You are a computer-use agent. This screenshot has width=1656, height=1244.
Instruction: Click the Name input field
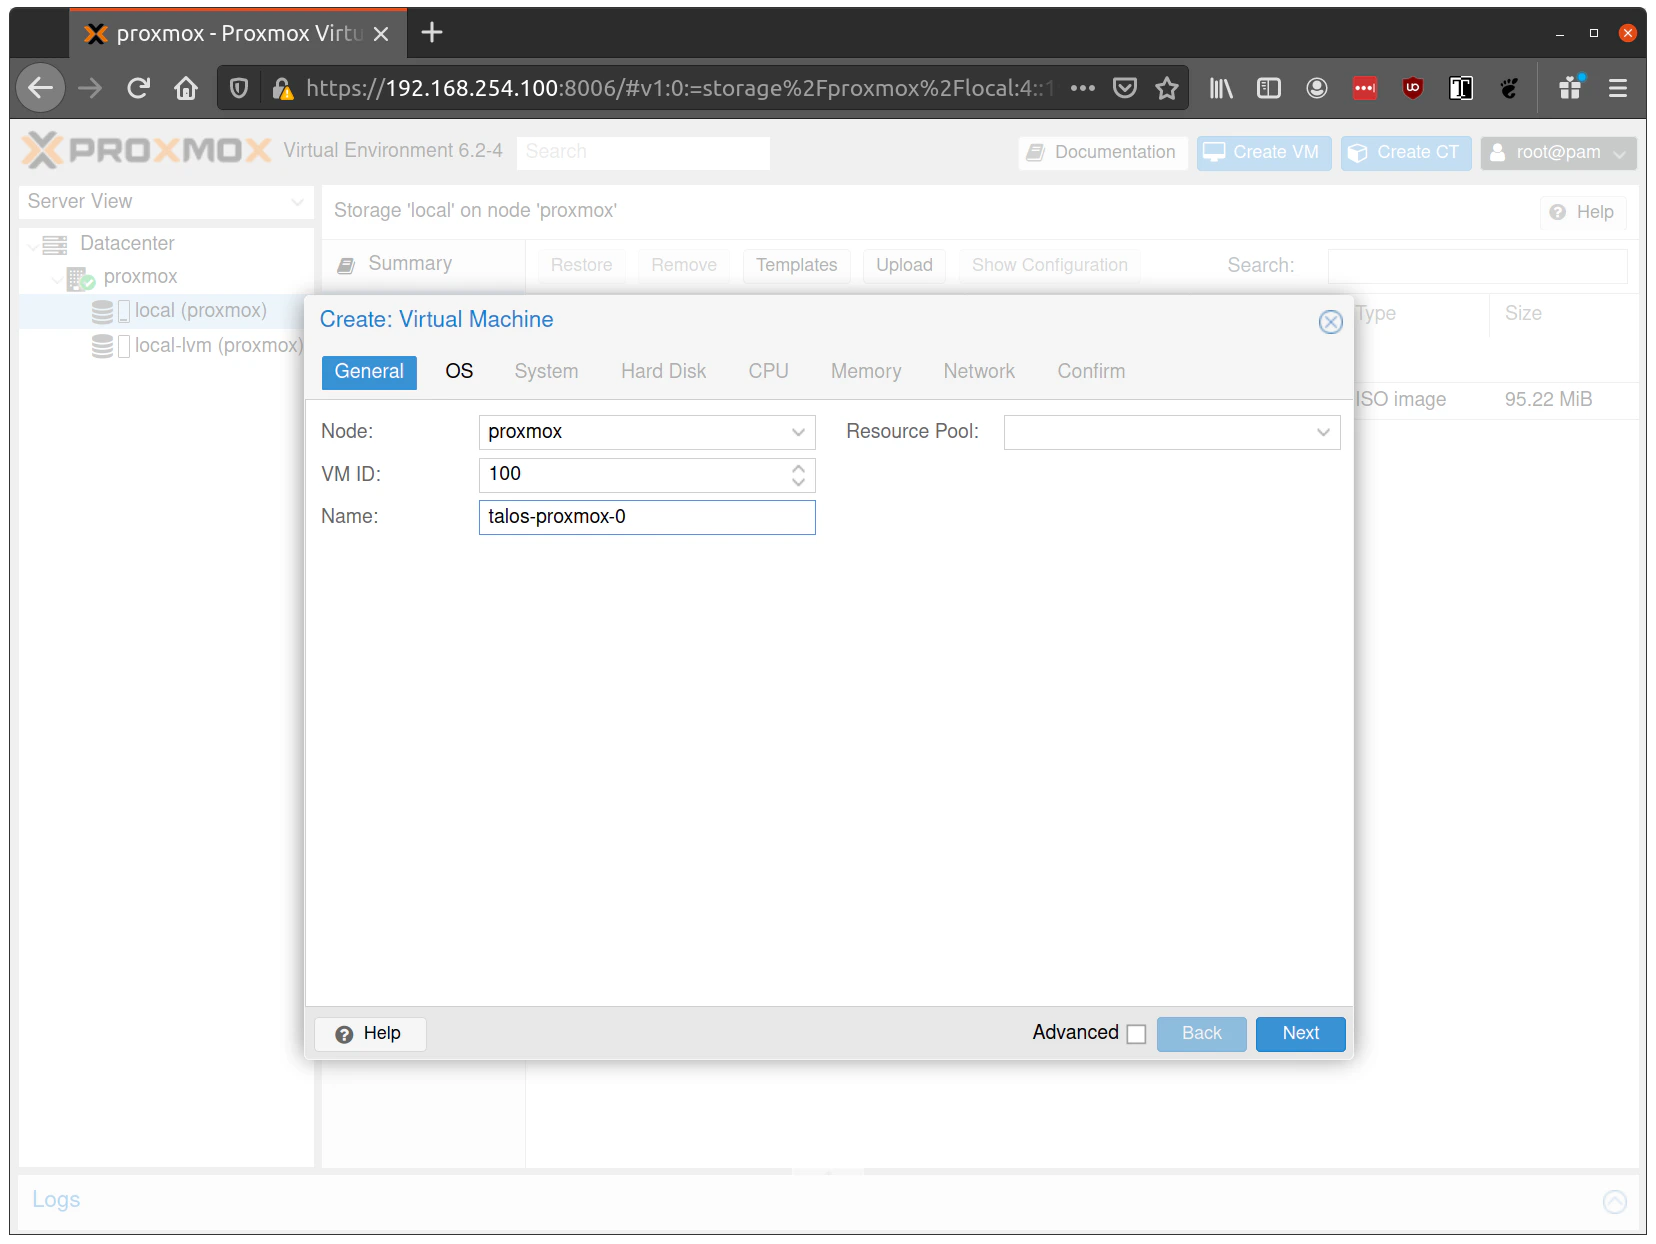pyautogui.click(x=647, y=517)
